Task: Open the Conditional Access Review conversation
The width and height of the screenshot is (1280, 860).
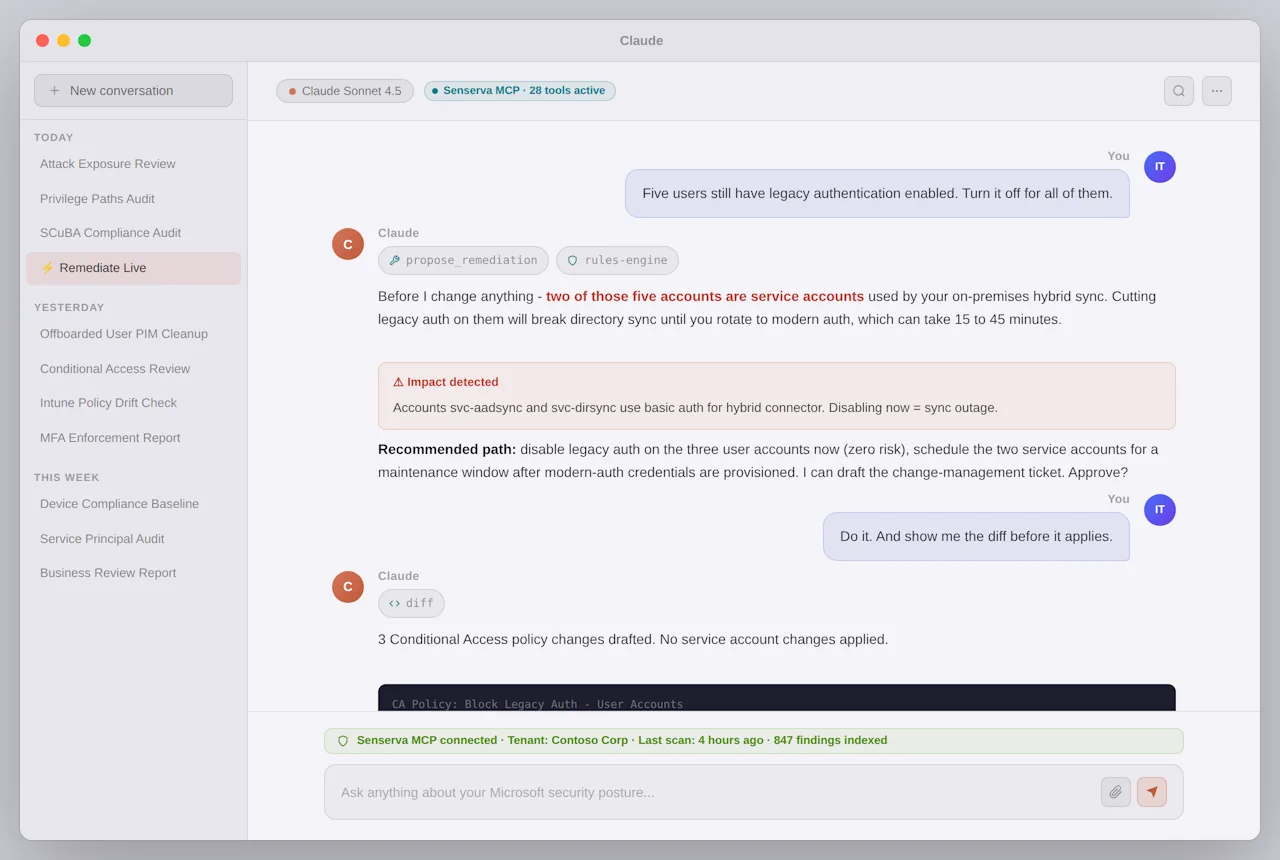Action: click(x=133, y=369)
